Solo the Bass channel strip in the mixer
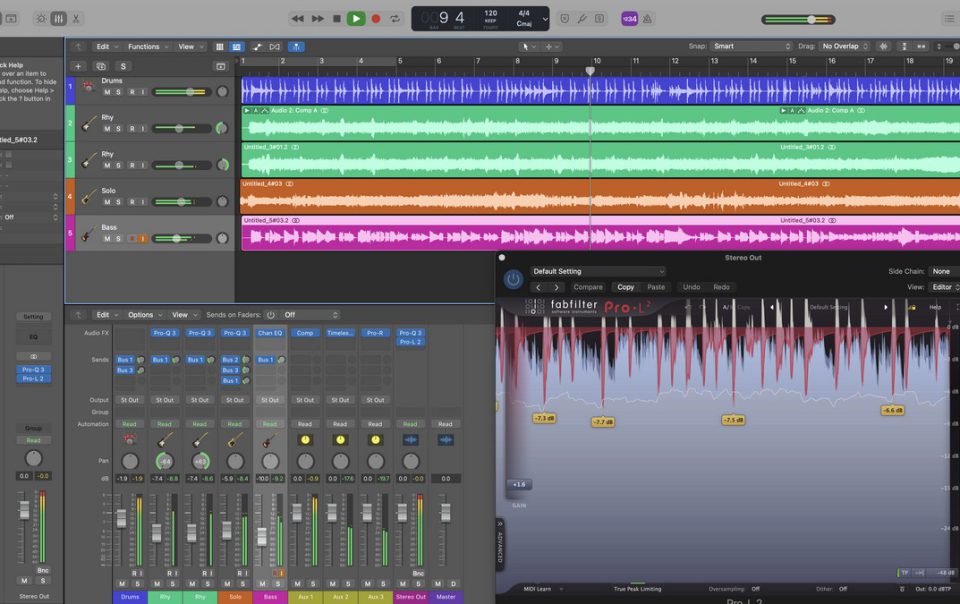Image resolution: width=960 pixels, height=604 pixels. [276, 583]
